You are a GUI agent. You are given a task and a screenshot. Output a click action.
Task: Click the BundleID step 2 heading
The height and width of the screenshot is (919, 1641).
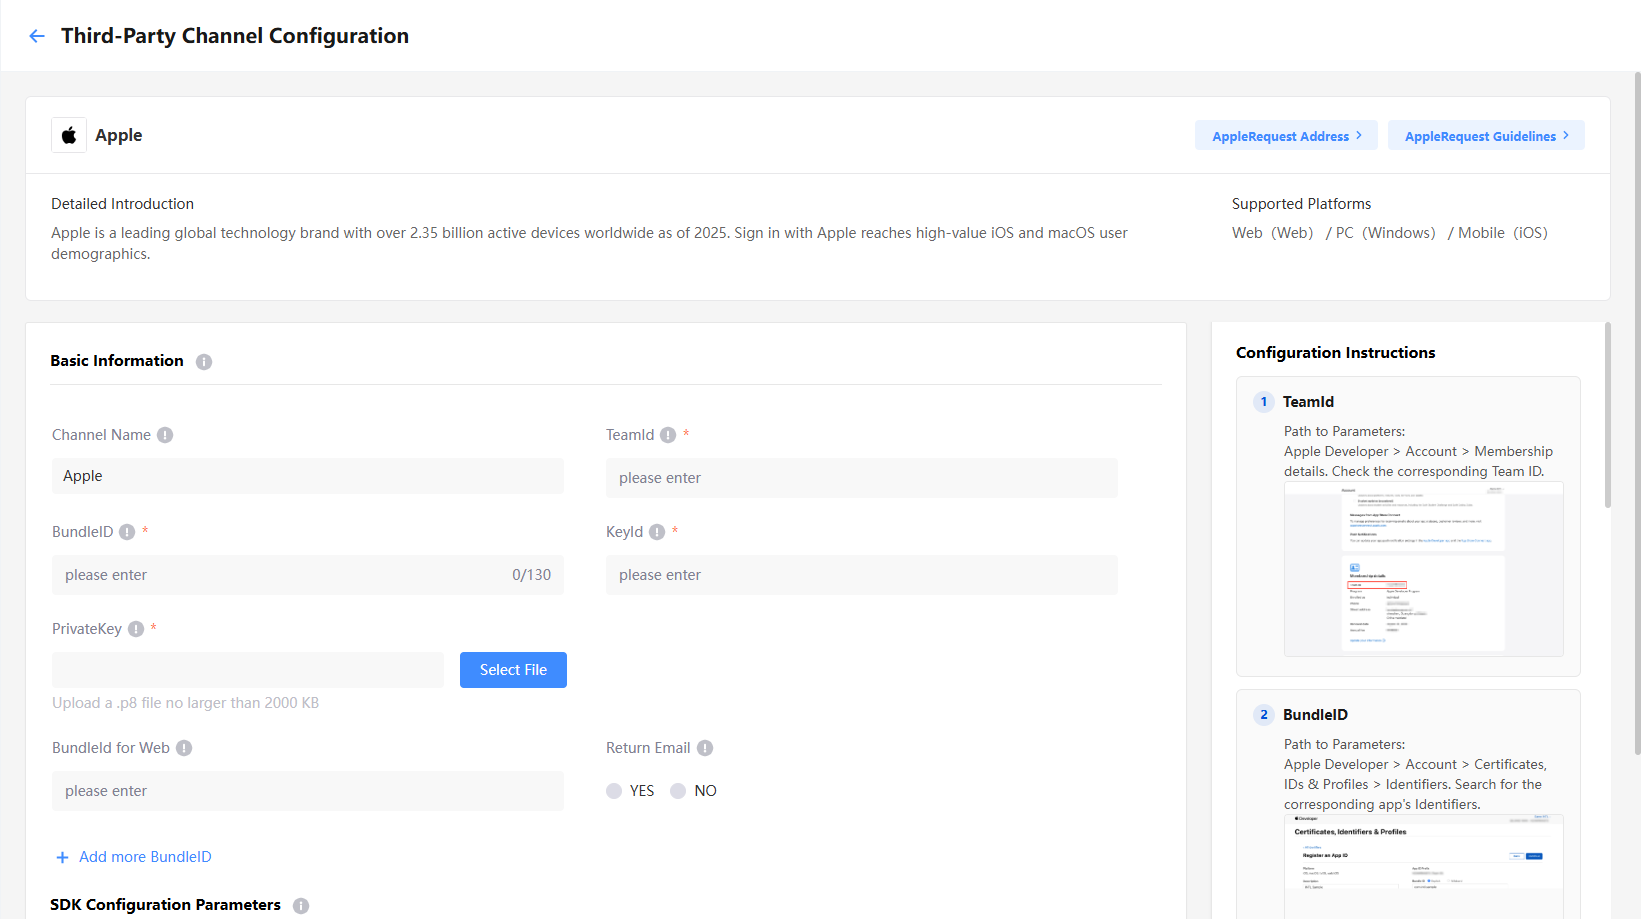pyautogui.click(x=1316, y=715)
